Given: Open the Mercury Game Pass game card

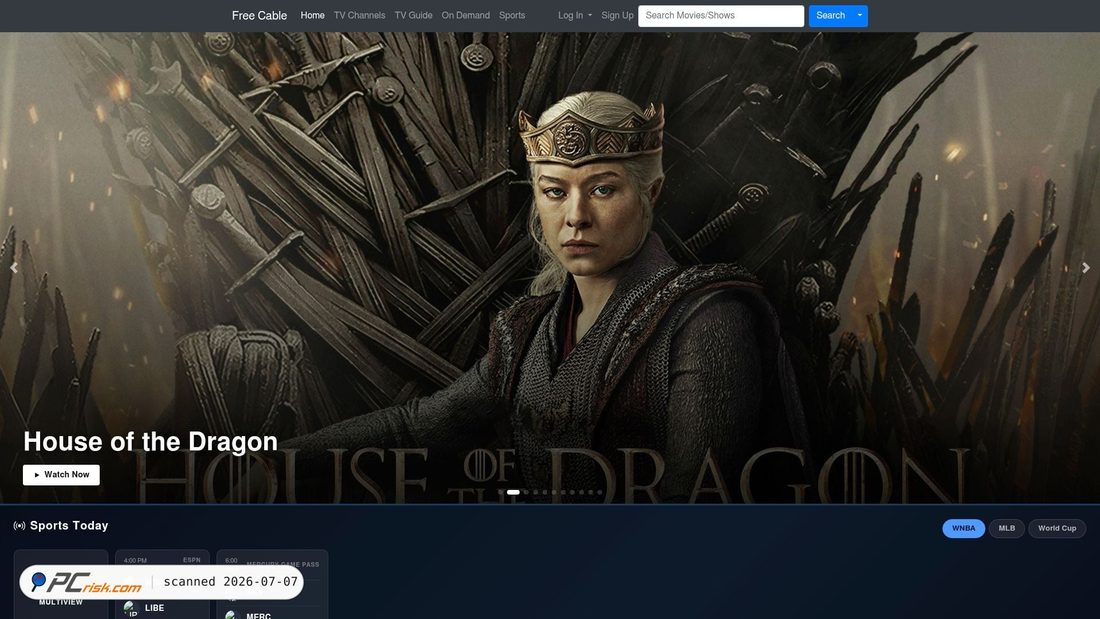Looking at the screenshot, I should click(x=272, y=584).
